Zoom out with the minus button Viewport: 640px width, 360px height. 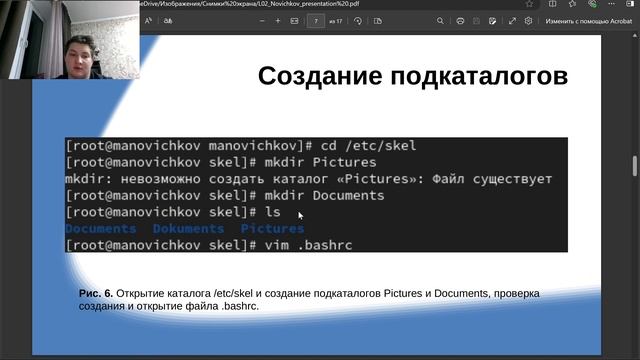[262, 21]
